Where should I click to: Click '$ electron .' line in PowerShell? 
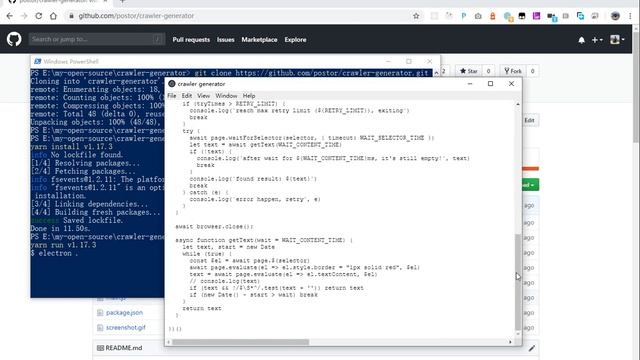[x=54, y=253]
